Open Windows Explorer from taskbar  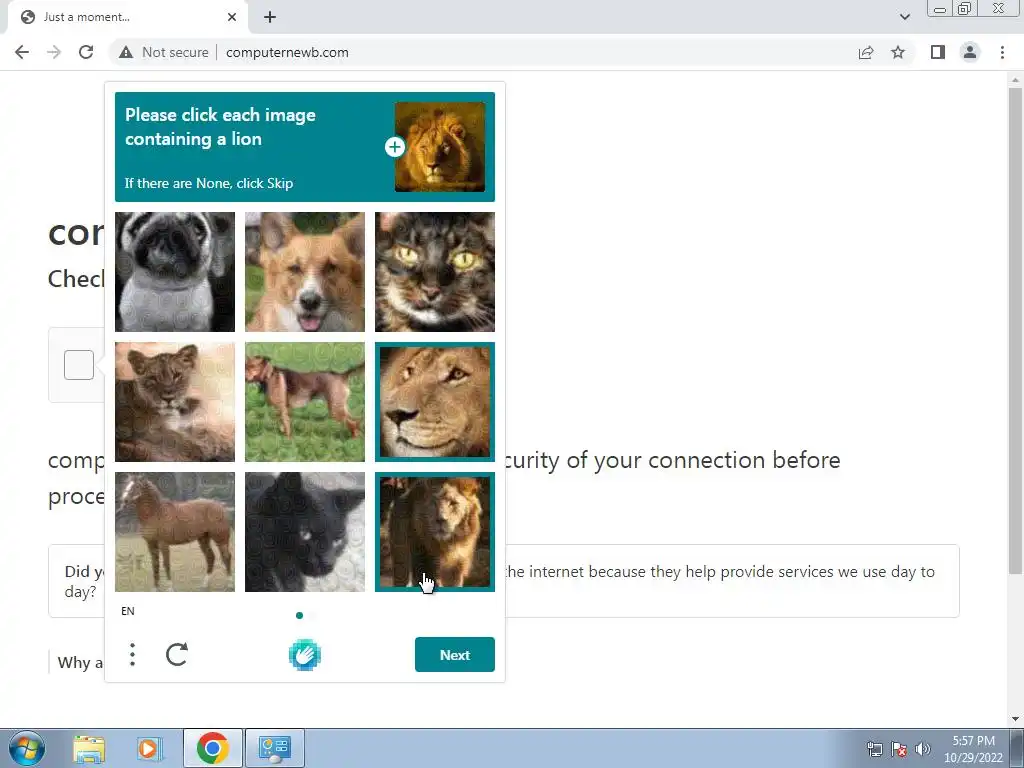tap(89, 748)
